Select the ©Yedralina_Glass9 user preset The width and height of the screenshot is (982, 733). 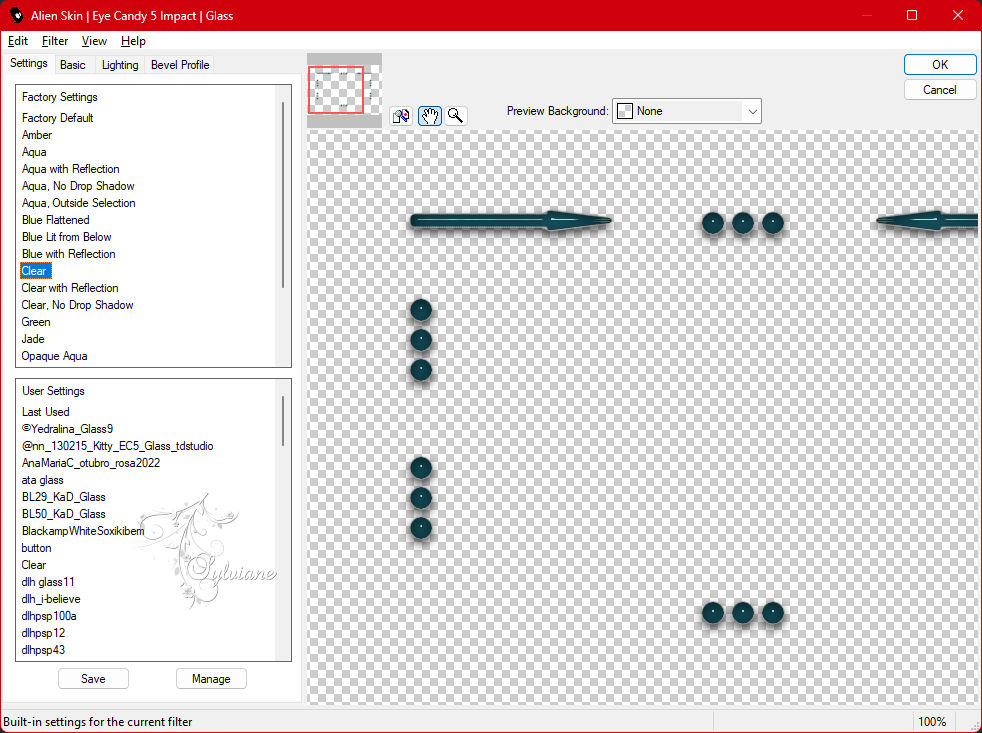tap(67, 429)
